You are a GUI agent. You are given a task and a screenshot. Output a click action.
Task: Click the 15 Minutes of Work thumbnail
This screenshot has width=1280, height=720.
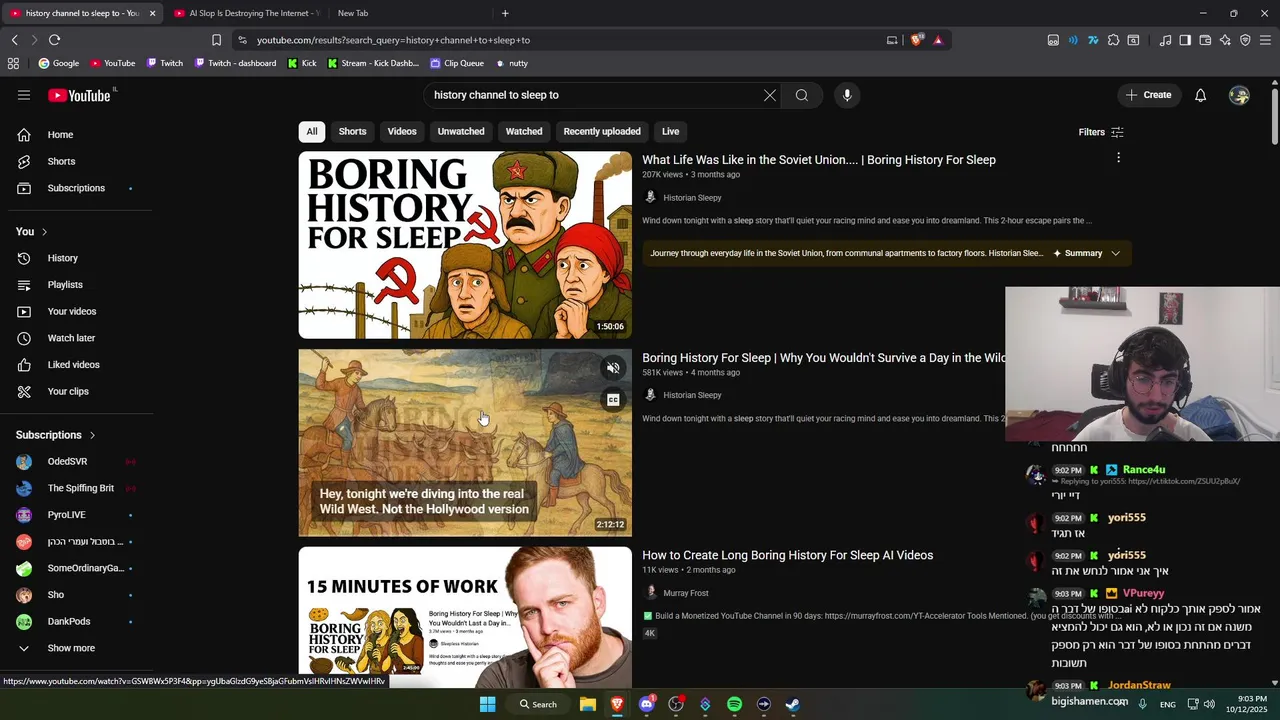(x=465, y=617)
